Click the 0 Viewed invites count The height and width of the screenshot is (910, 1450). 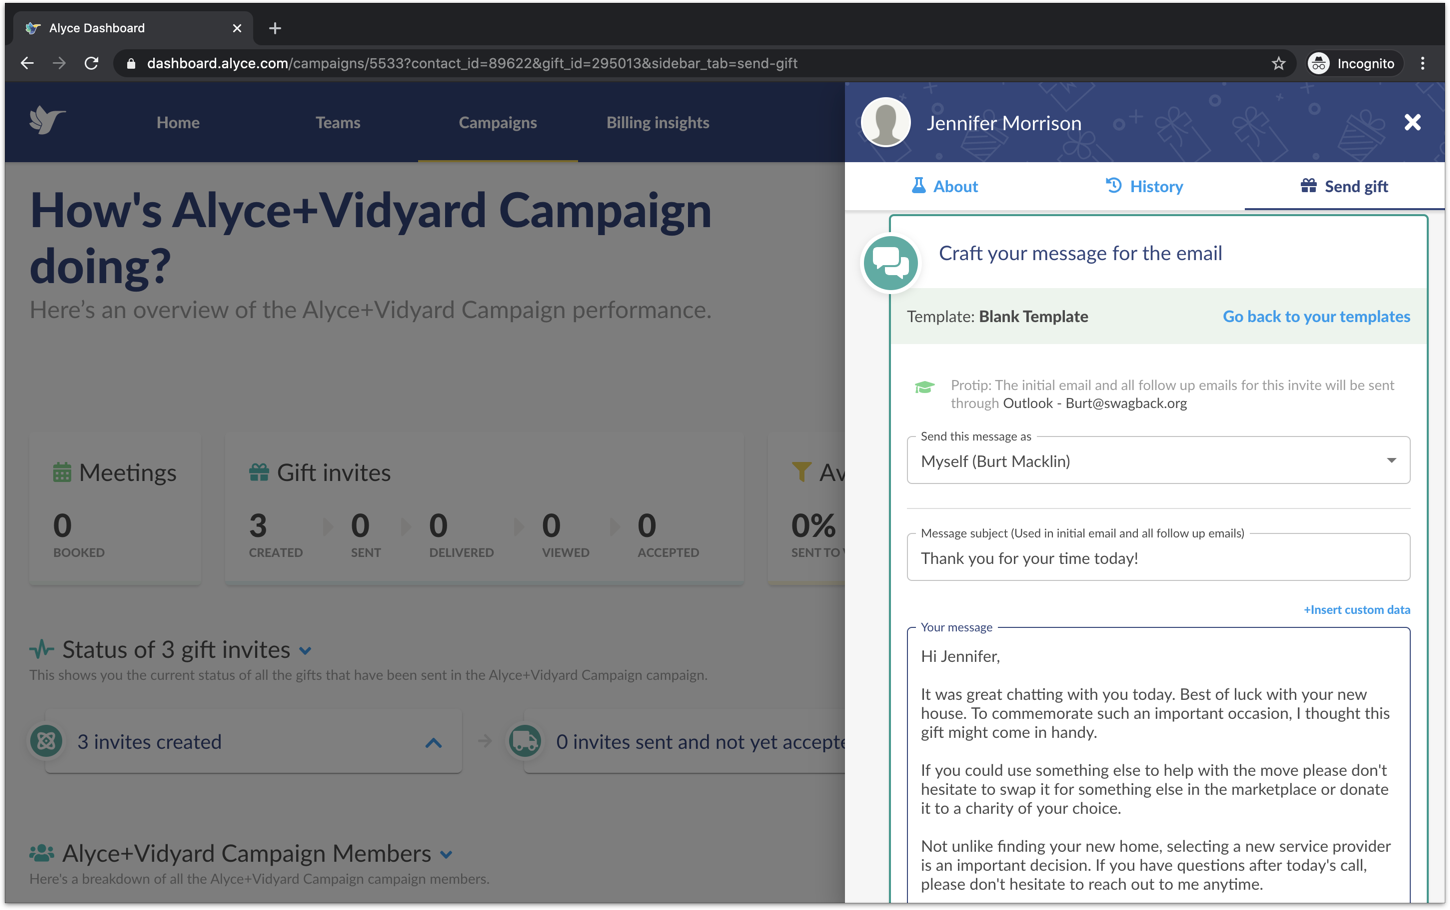551,525
